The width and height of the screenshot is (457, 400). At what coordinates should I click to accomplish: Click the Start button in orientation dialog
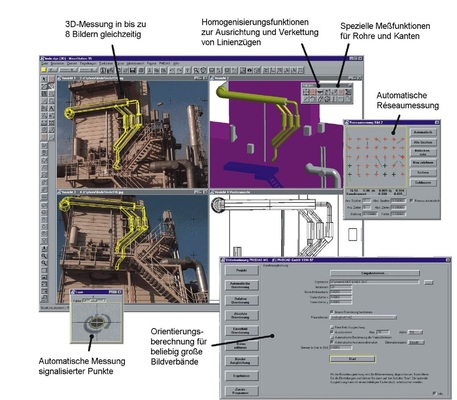pyautogui.click(x=352, y=359)
